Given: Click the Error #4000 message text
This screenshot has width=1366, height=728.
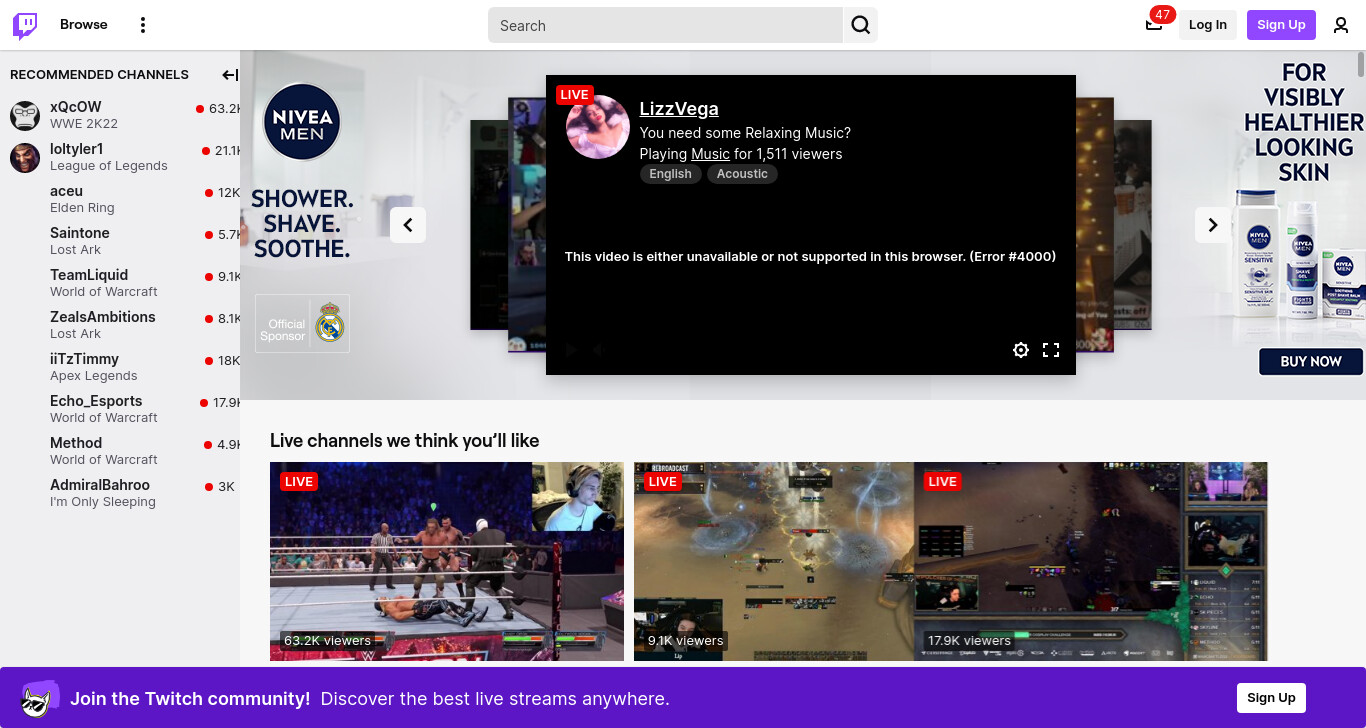Looking at the screenshot, I should tap(810, 257).
